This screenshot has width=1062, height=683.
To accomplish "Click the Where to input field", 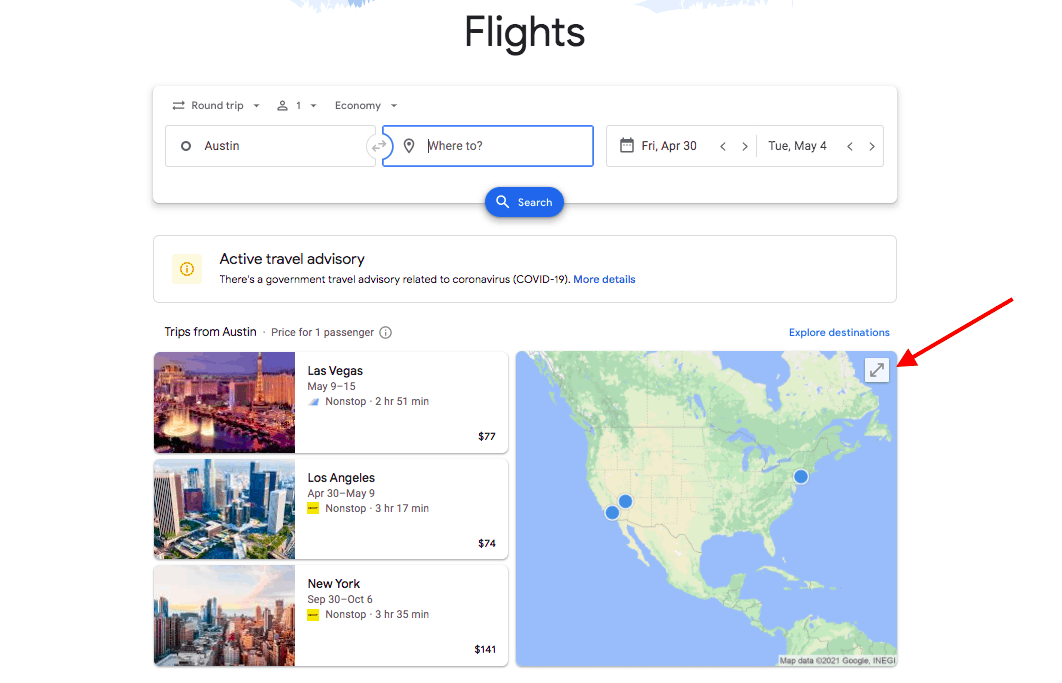I will point(480,145).
